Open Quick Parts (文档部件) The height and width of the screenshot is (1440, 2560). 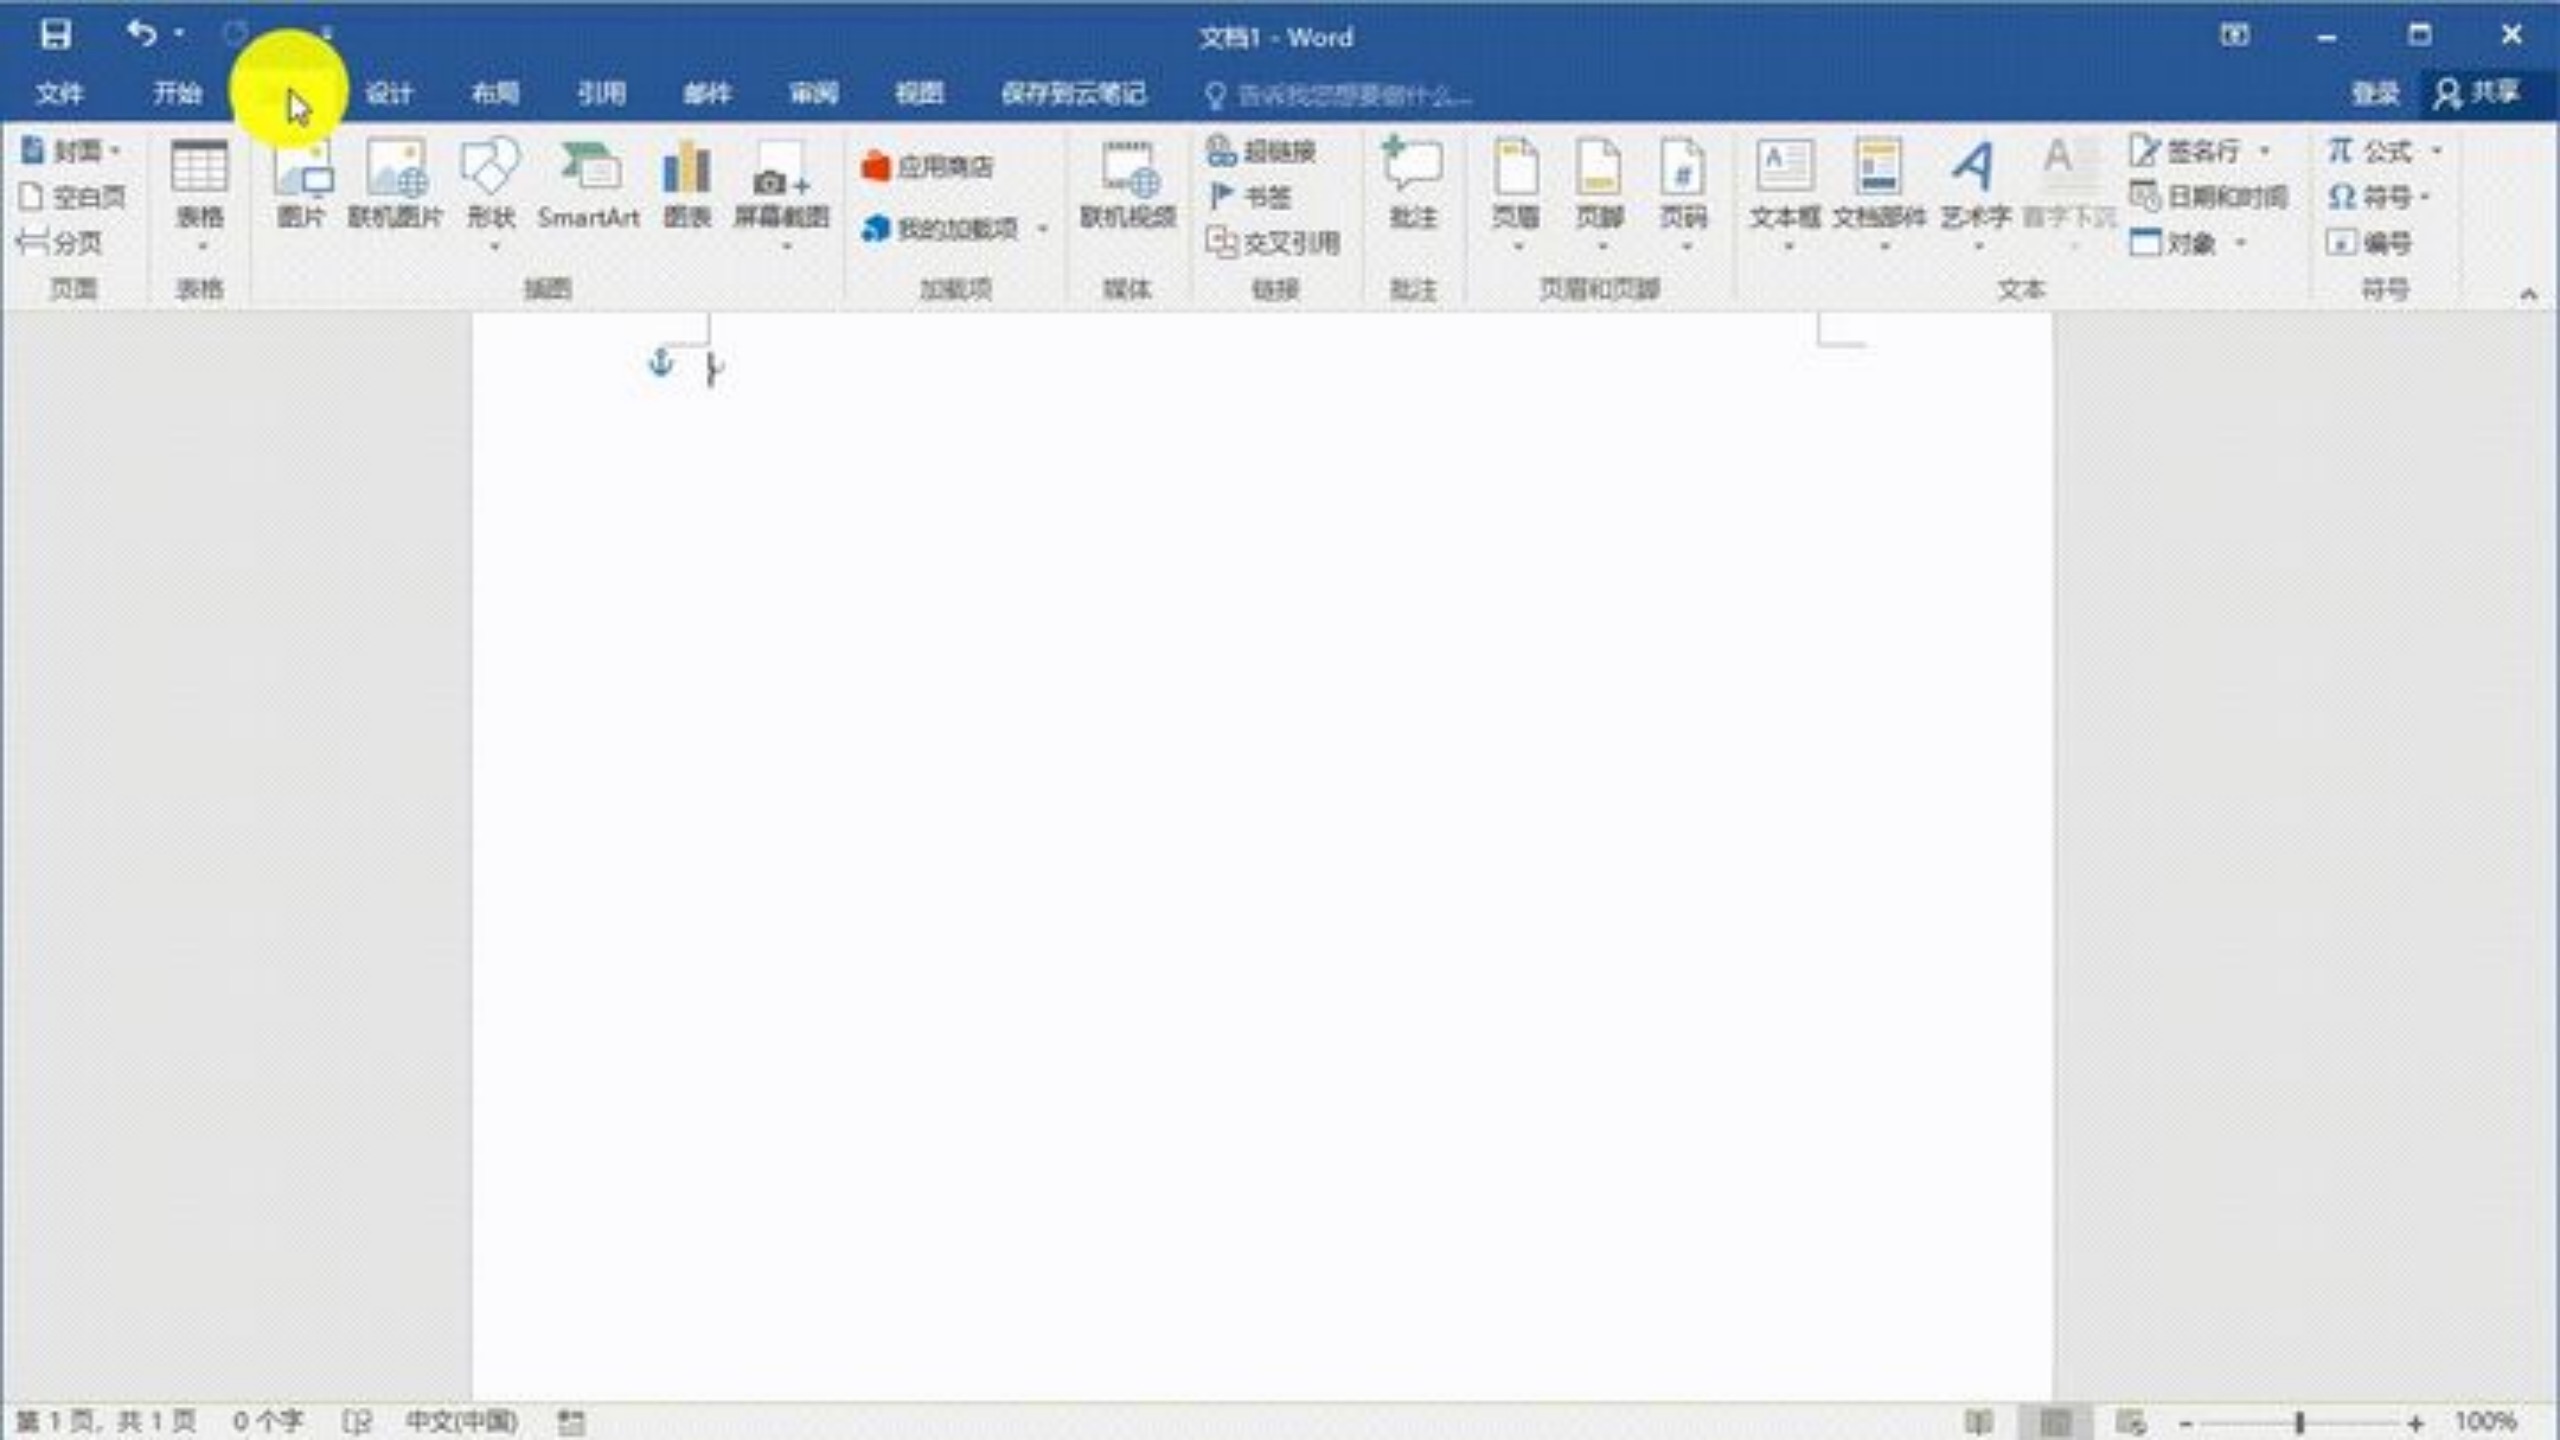click(1879, 196)
